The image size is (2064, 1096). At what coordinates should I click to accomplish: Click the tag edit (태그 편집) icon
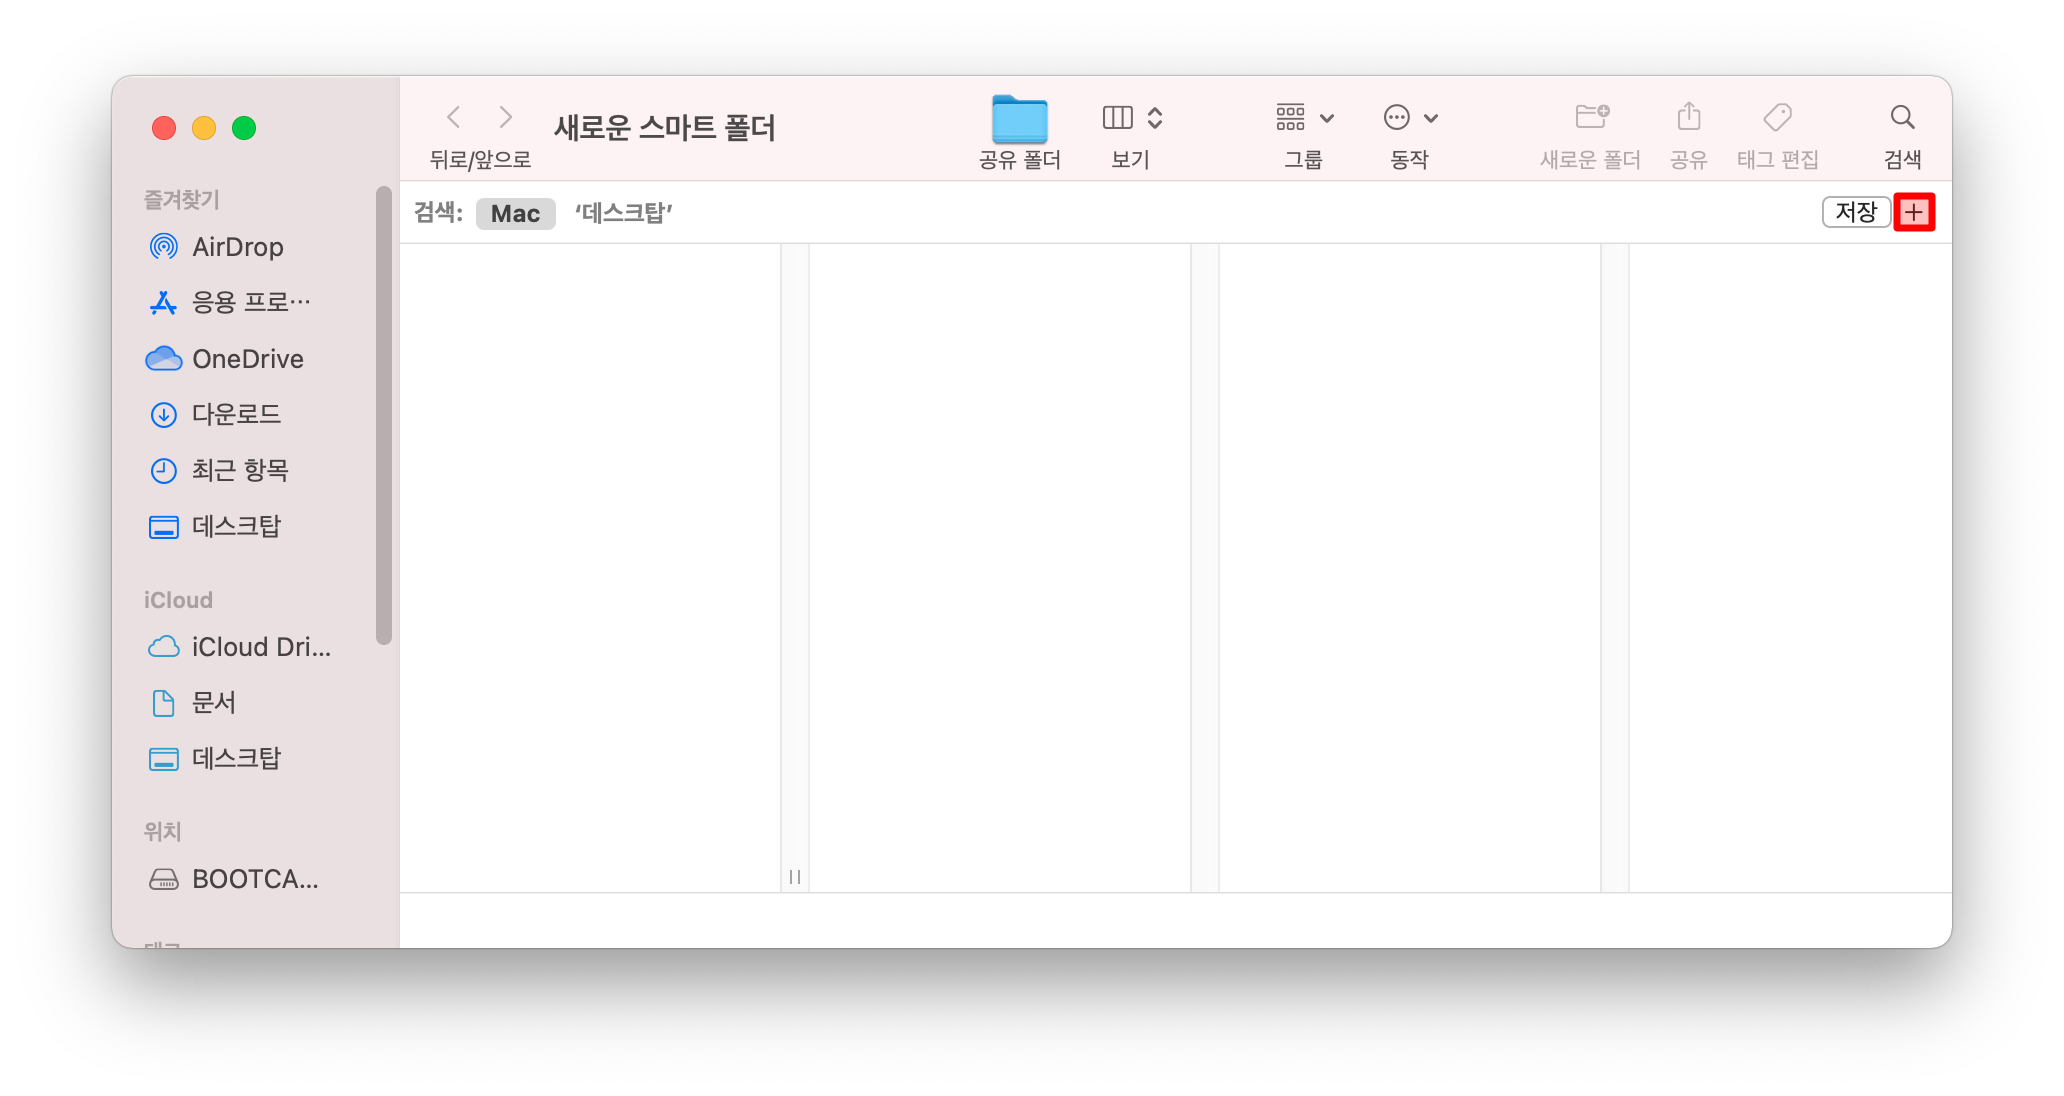(x=1777, y=118)
